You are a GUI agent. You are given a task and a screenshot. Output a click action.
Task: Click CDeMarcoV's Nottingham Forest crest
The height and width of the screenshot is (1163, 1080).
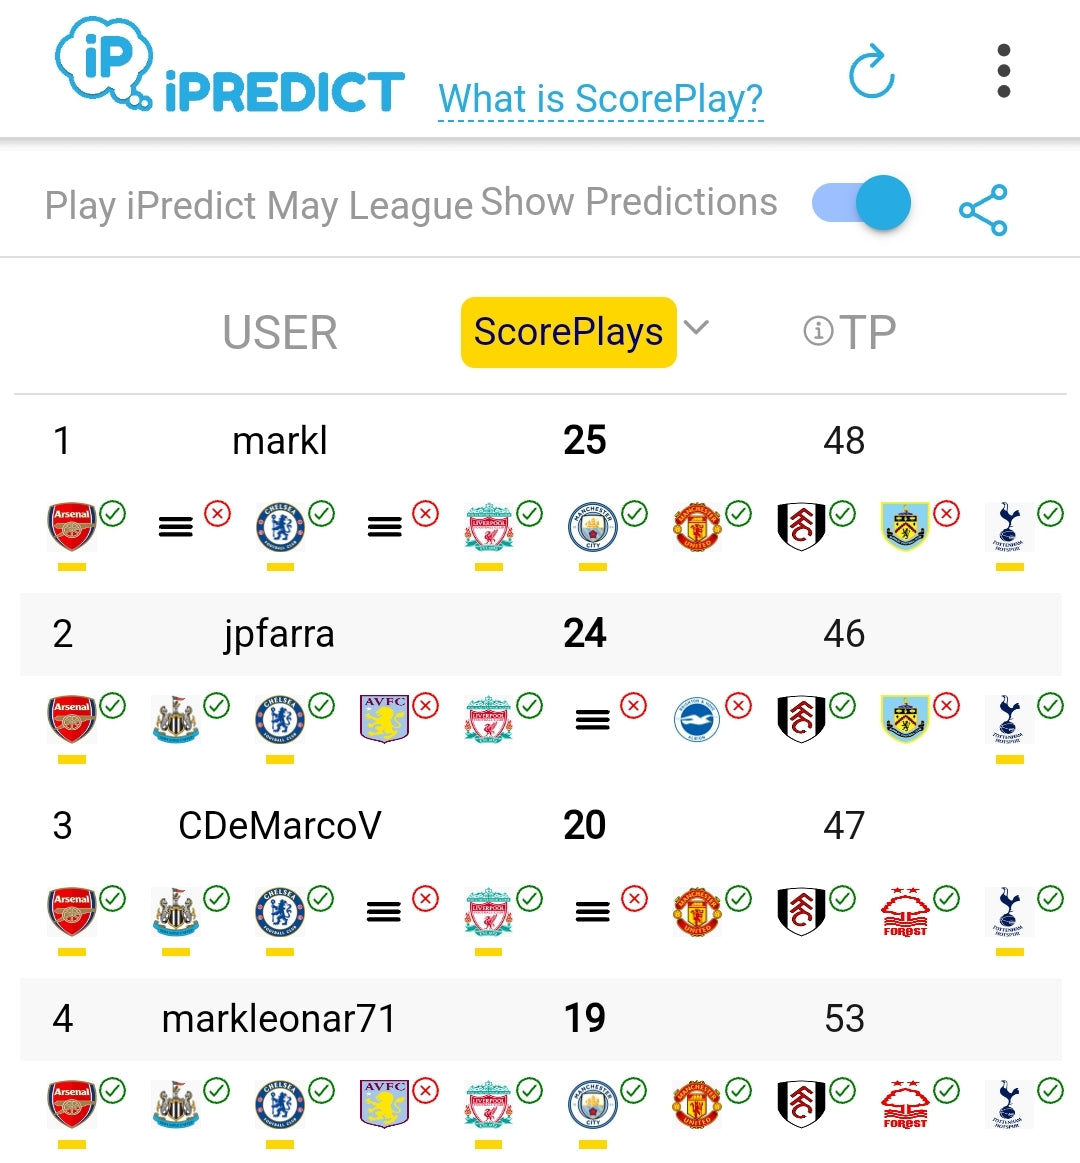click(906, 911)
